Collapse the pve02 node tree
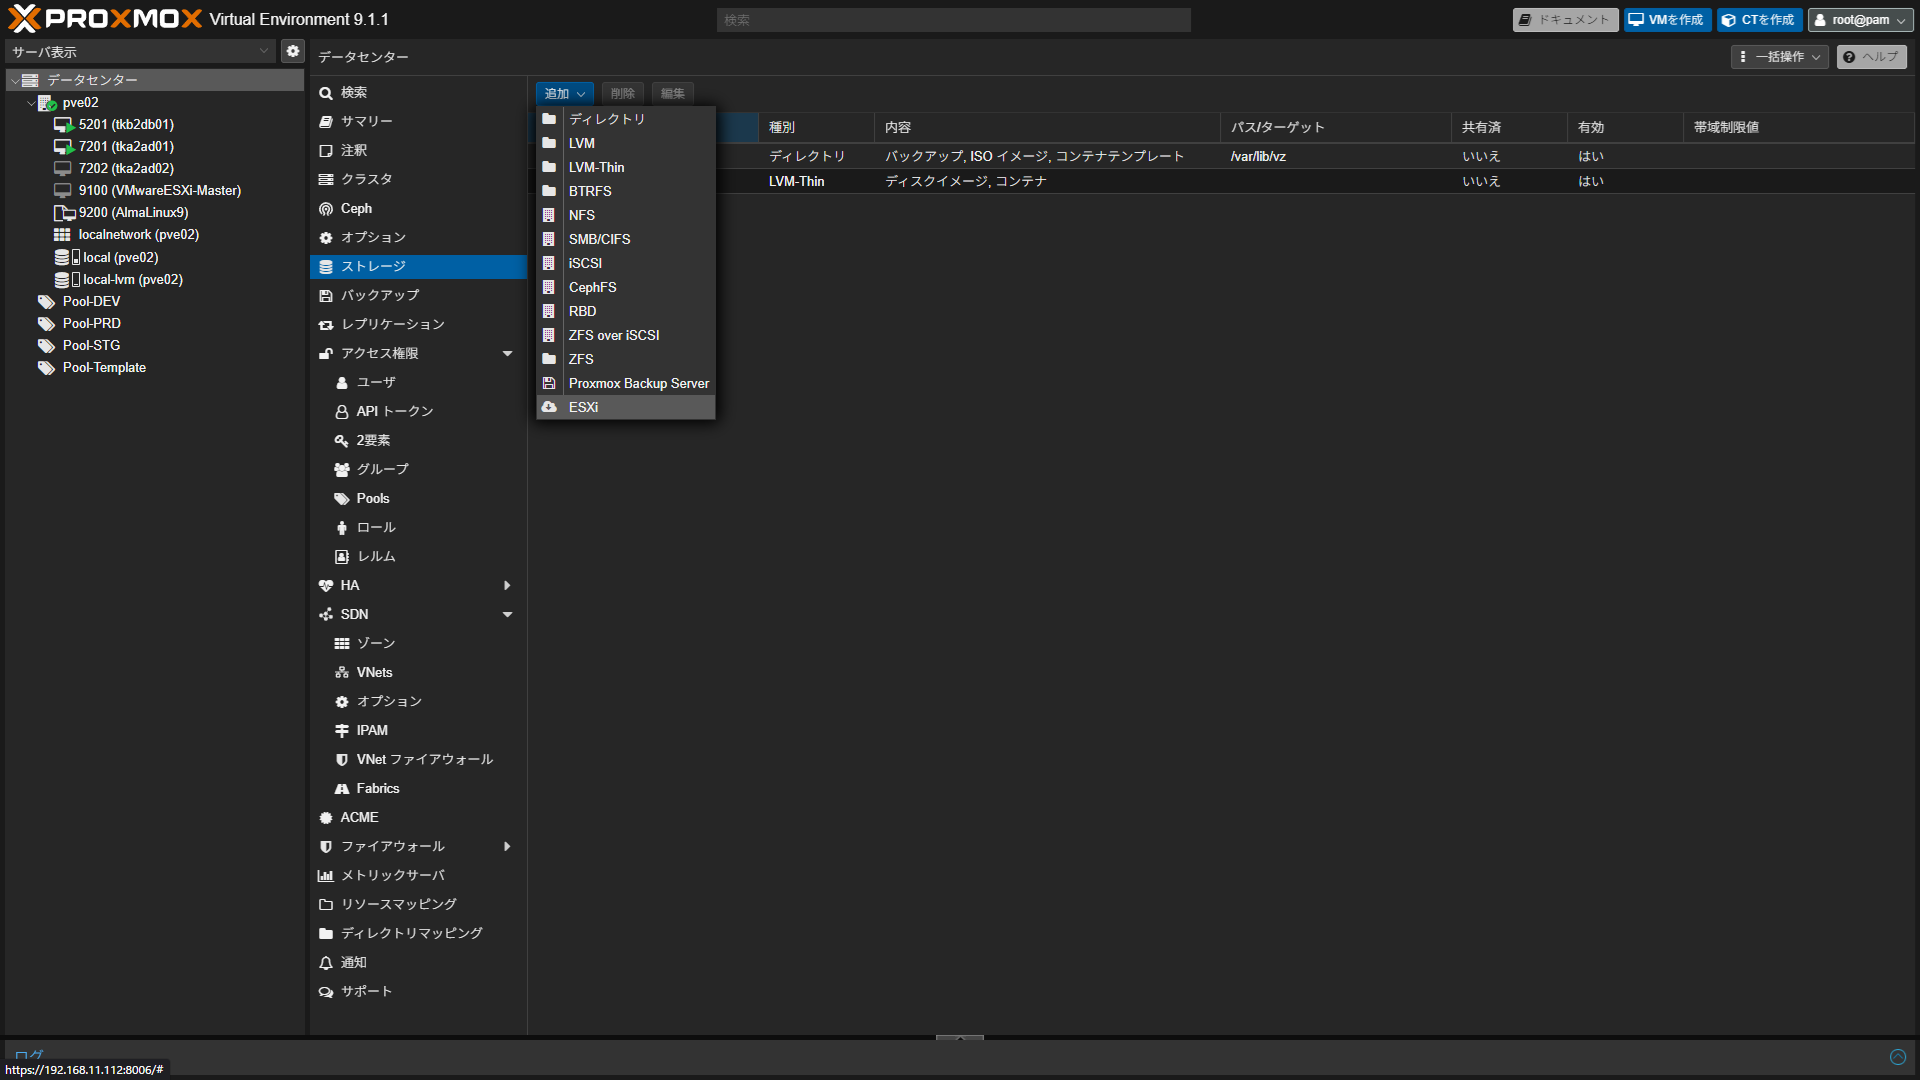This screenshot has width=1920, height=1080. tap(31, 103)
